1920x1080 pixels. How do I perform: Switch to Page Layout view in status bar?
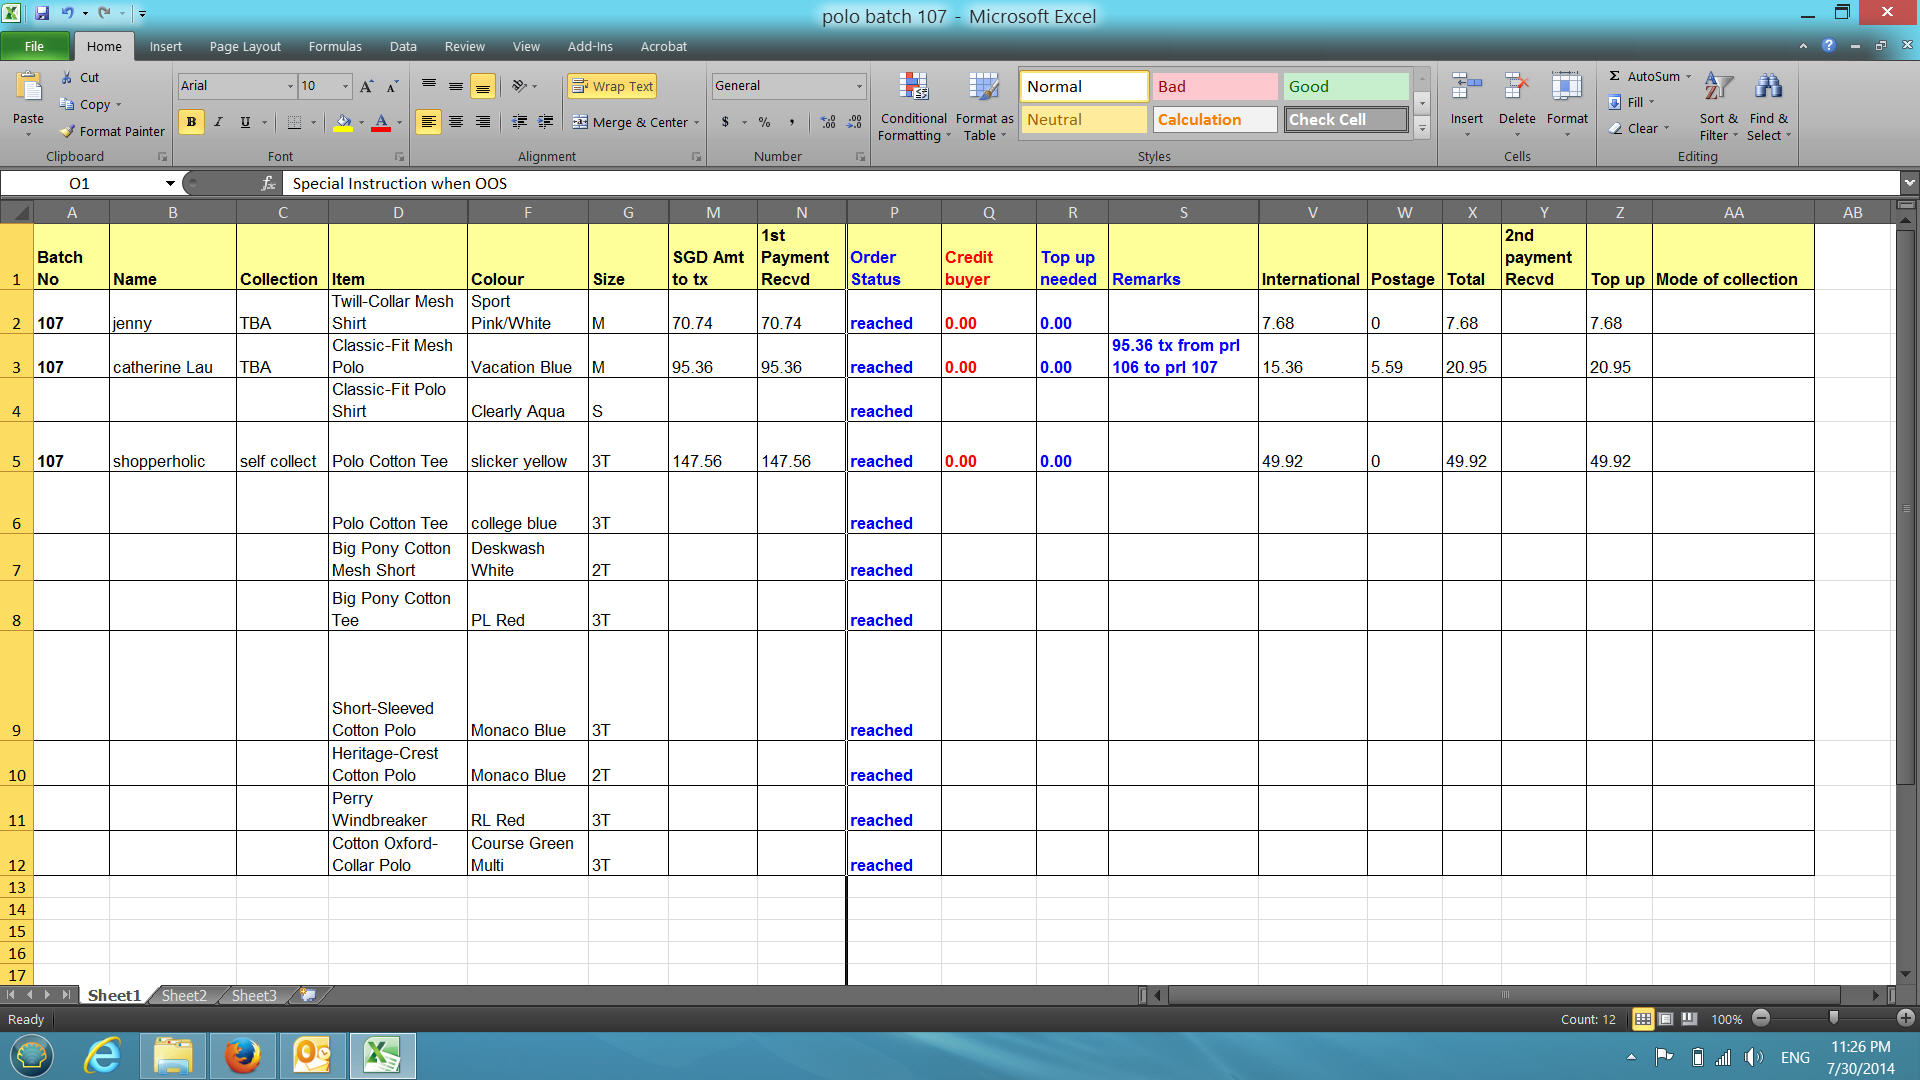click(1666, 1019)
